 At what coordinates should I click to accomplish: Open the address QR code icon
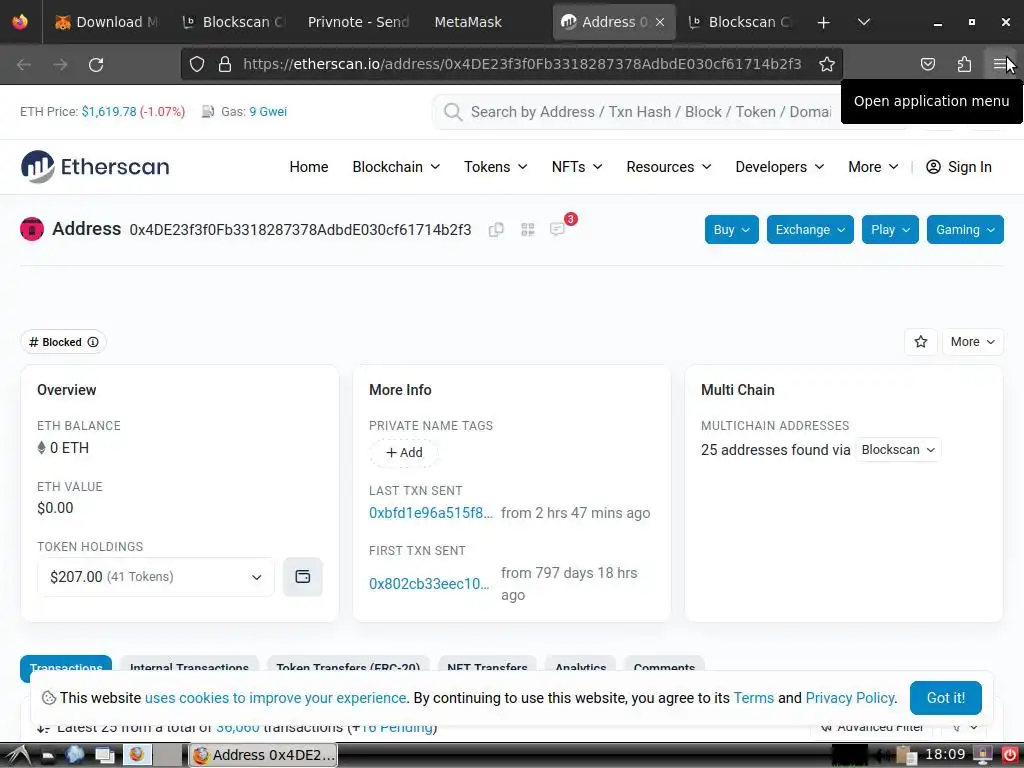click(528, 230)
